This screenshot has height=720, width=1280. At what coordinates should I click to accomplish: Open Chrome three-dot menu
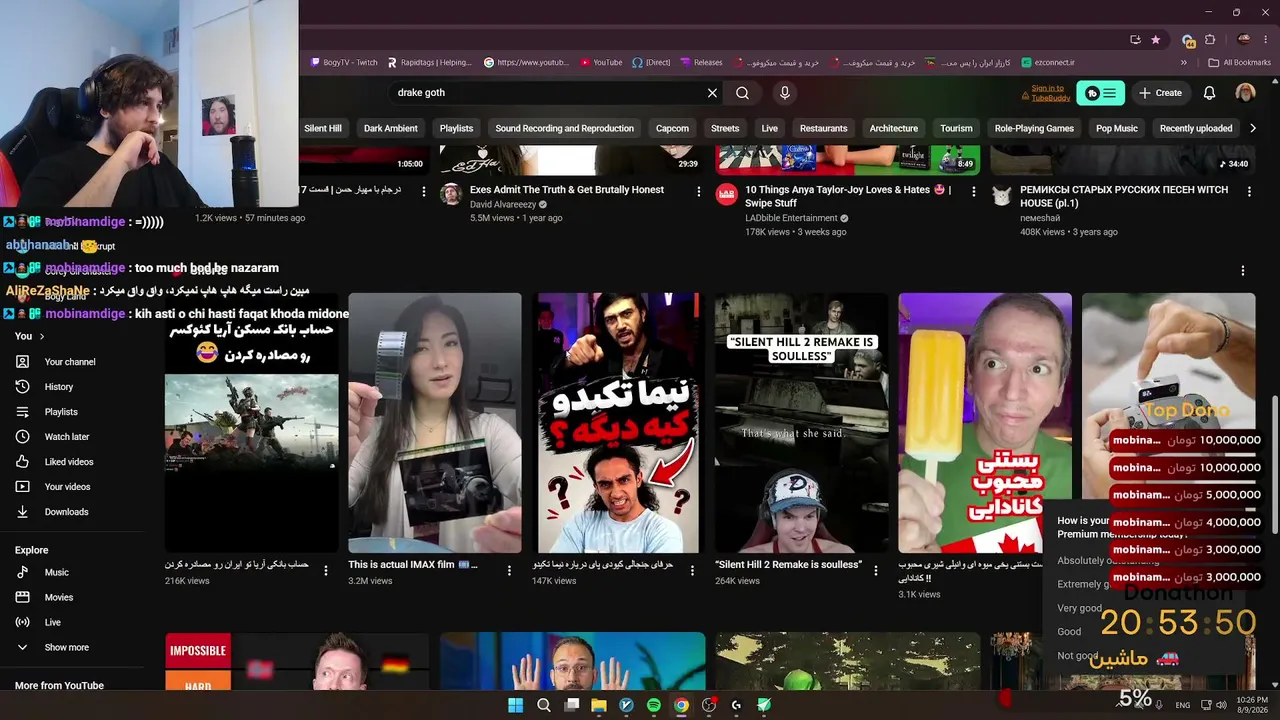coord(1267,40)
